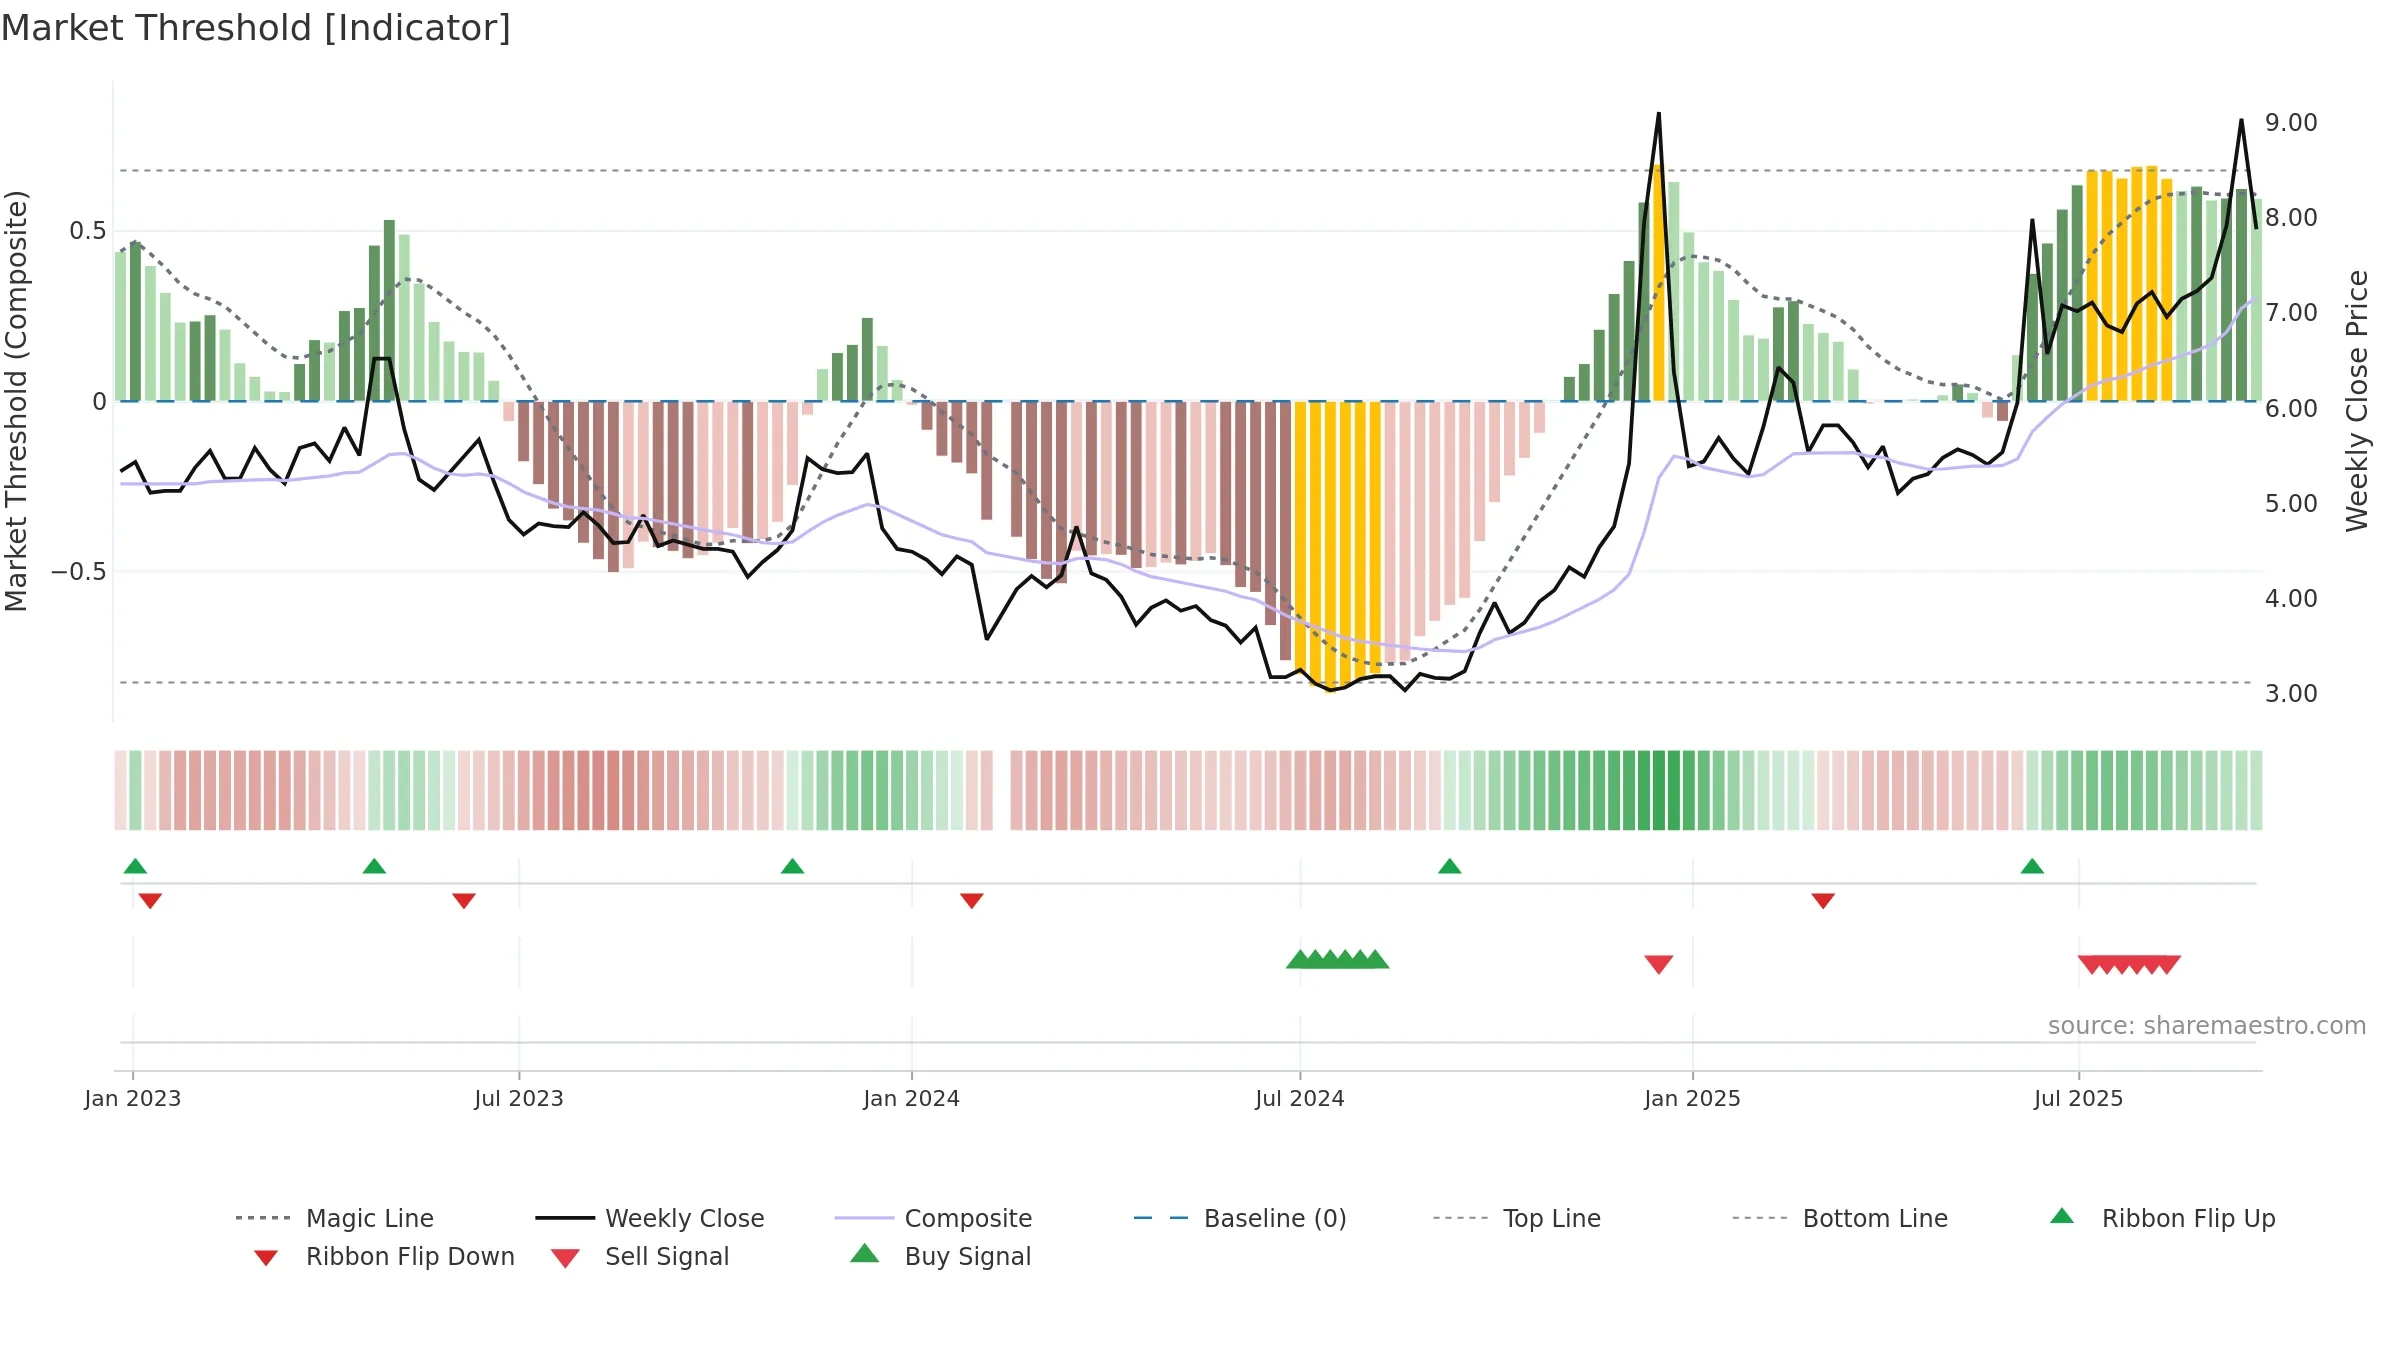Click the Market Threshold [Indicator] chart title
The width and height of the screenshot is (2400, 1350).
click(x=256, y=28)
